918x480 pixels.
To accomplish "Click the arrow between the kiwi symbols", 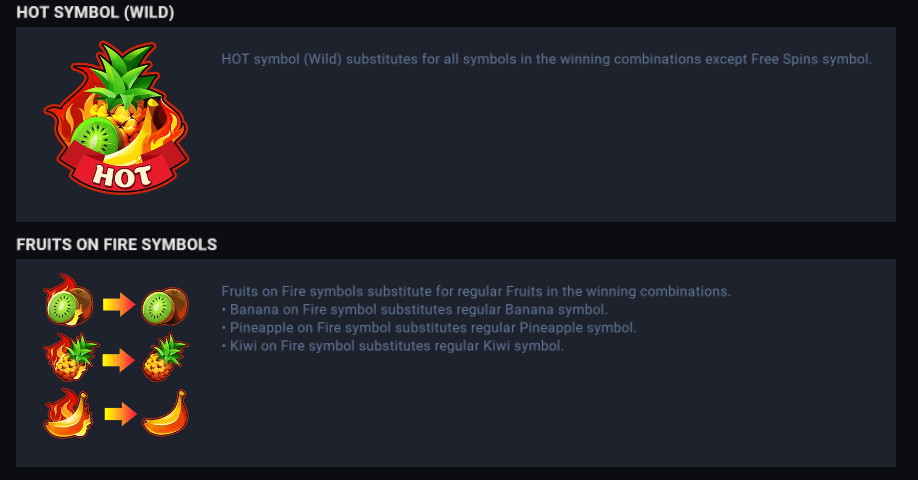I will pos(118,306).
